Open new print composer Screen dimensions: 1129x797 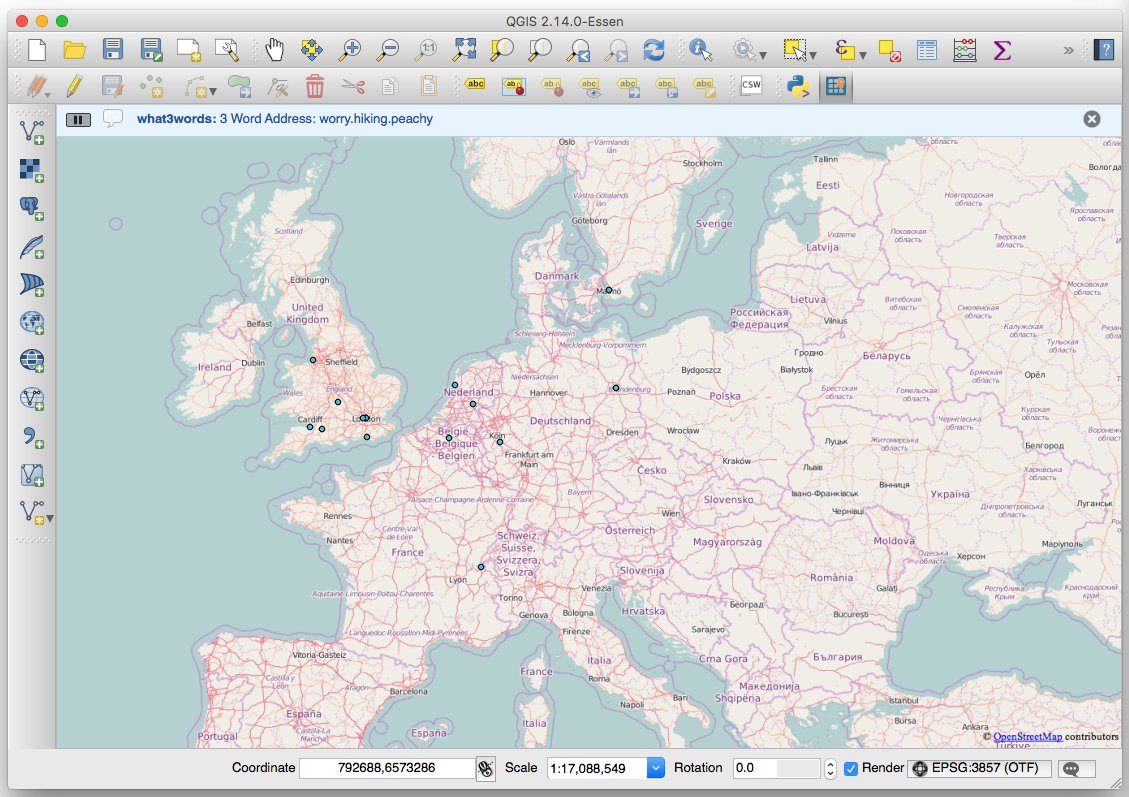click(189, 50)
